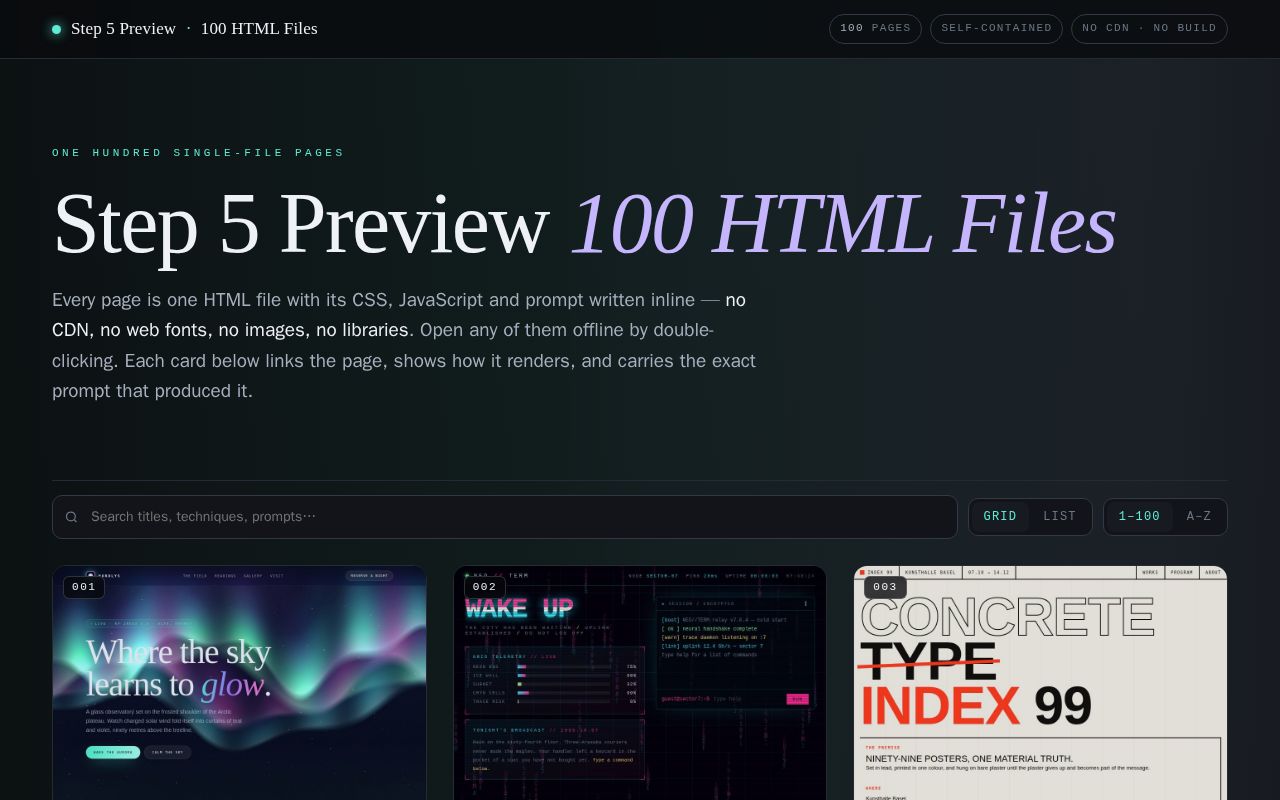Click the 100 PAGES pill
The height and width of the screenshot is (800, 1280).
pyautogui.click(x=875, y=29)
